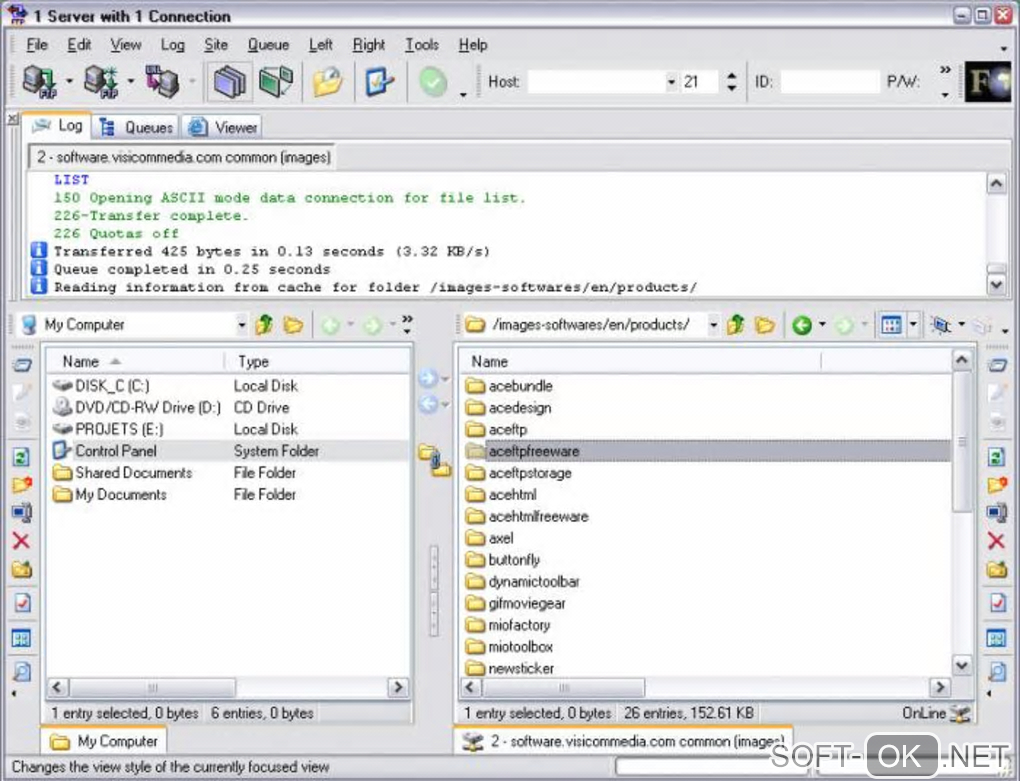Click the refresh icon on right sidebar
1020x781 pixels.
click(x=996, y=457)
